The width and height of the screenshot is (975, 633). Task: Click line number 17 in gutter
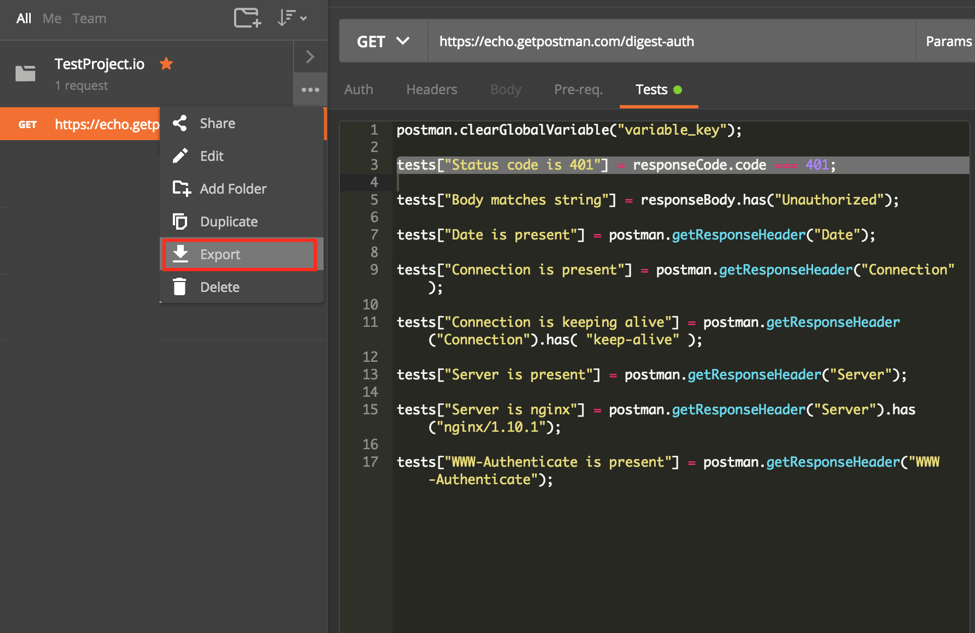point(370,462)
